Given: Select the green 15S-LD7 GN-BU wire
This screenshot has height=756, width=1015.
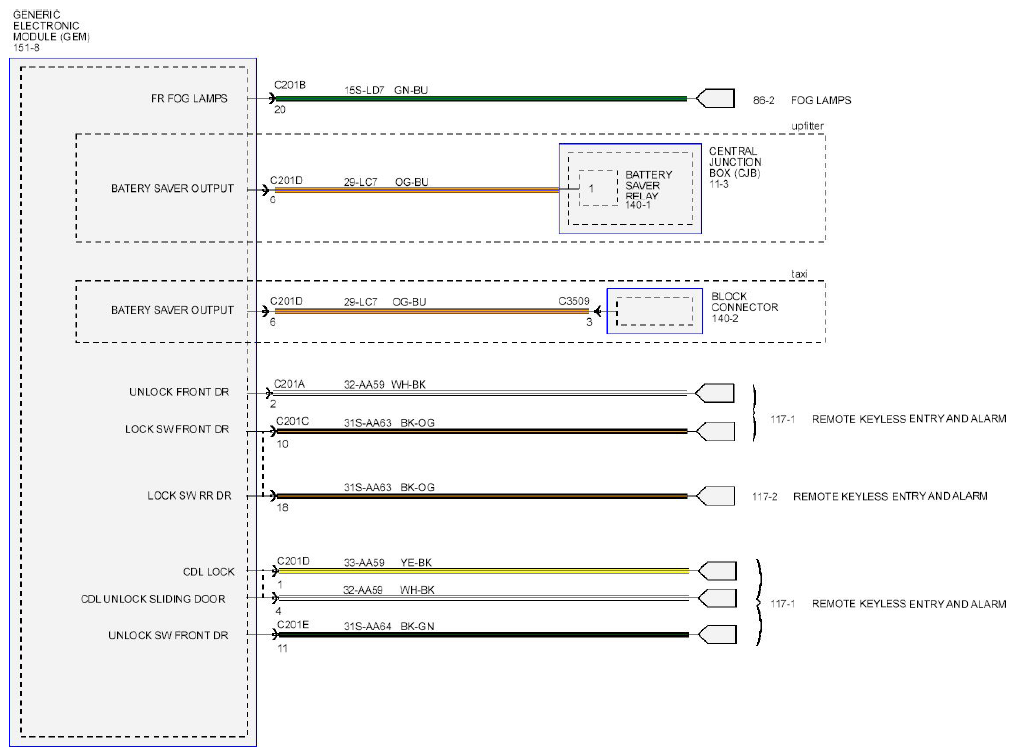Looking at the screenshot, I should (480, 99).
